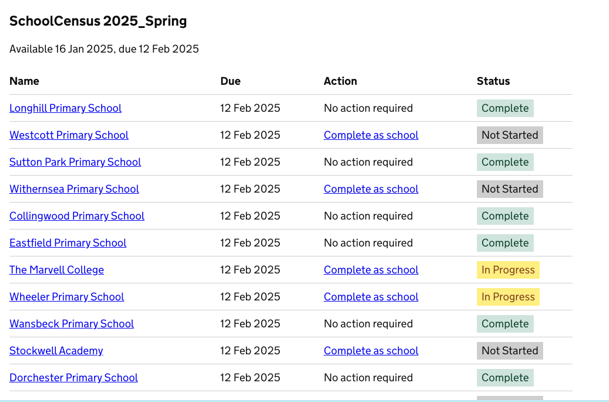Click 'No action required' in Longhill row
The height and width of the screenshot is (402, 609).
pos(368,108)
